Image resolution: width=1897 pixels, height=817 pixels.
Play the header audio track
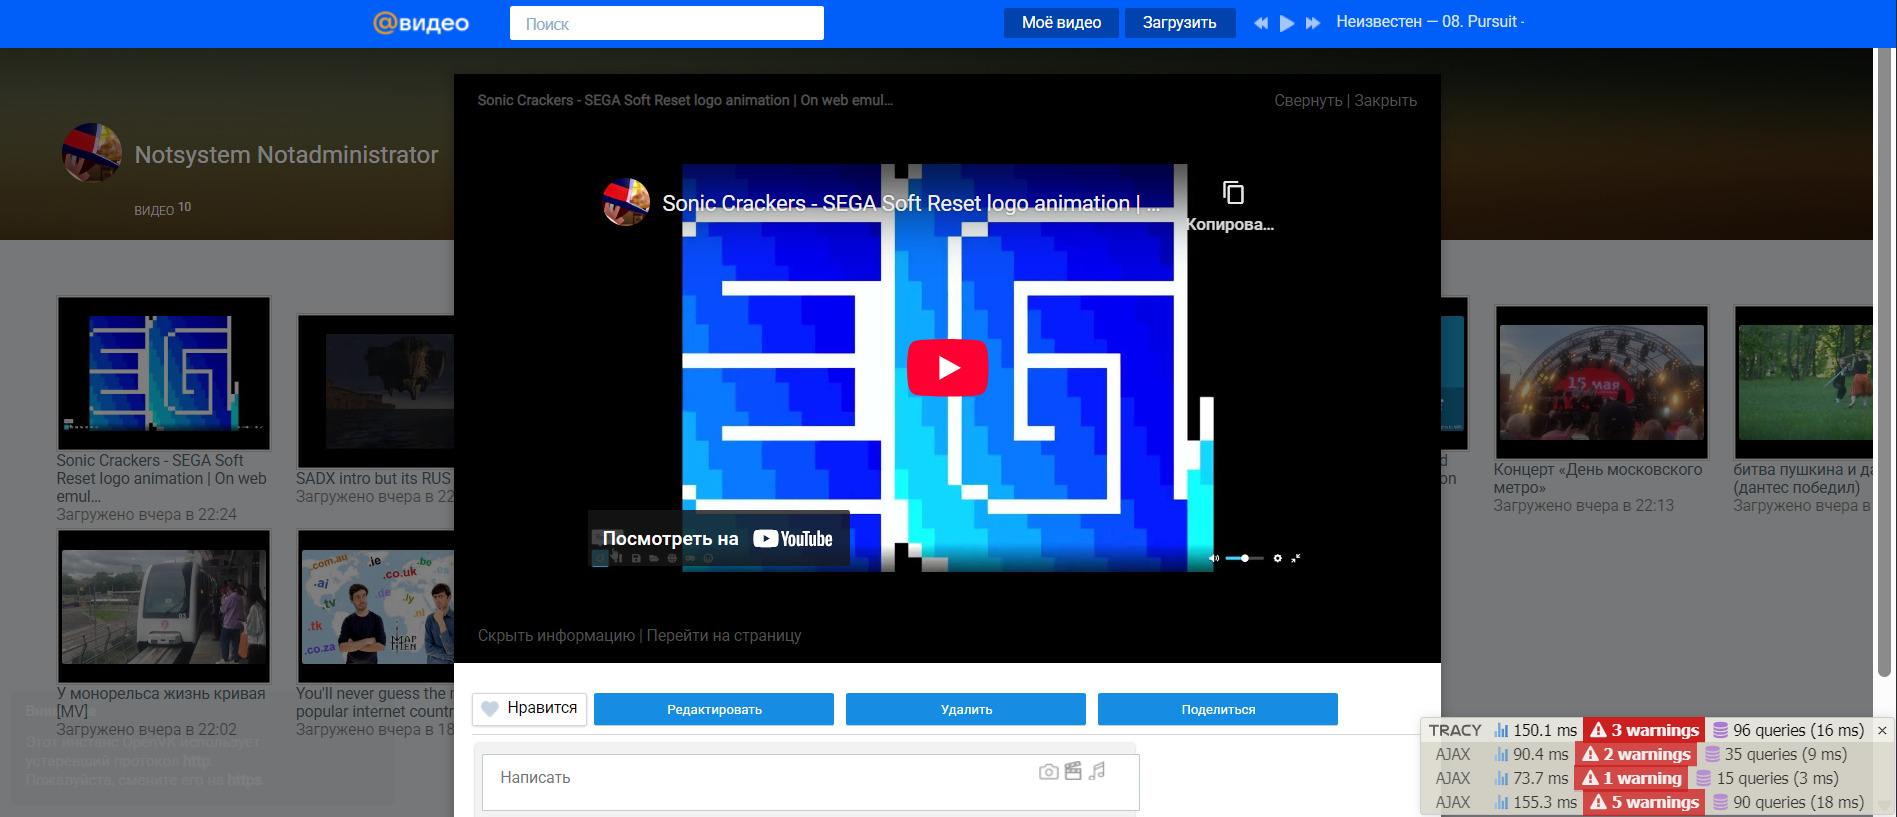1287,23
